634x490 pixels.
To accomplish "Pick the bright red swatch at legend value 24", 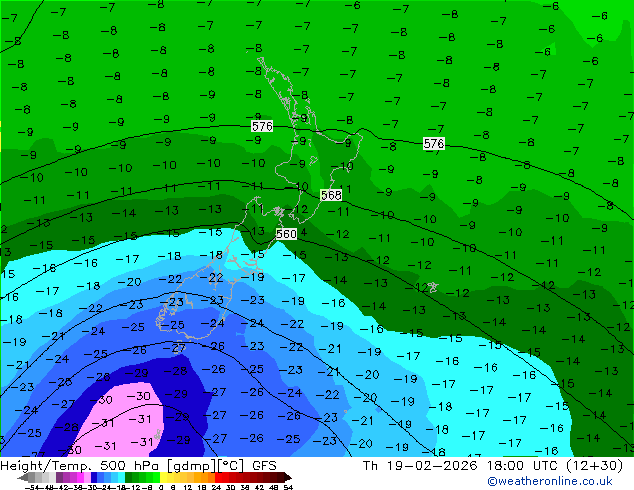I will click(218, 477).
